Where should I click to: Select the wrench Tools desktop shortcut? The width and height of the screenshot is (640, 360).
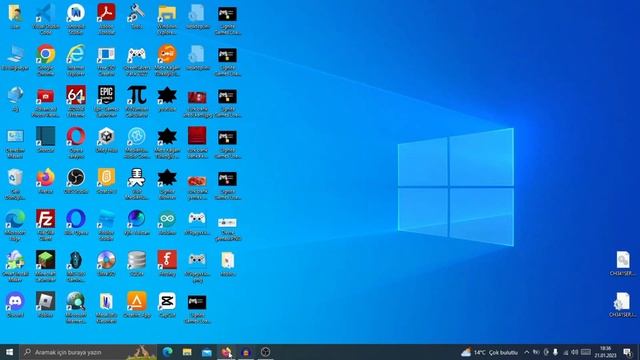(x=137, y=16)
